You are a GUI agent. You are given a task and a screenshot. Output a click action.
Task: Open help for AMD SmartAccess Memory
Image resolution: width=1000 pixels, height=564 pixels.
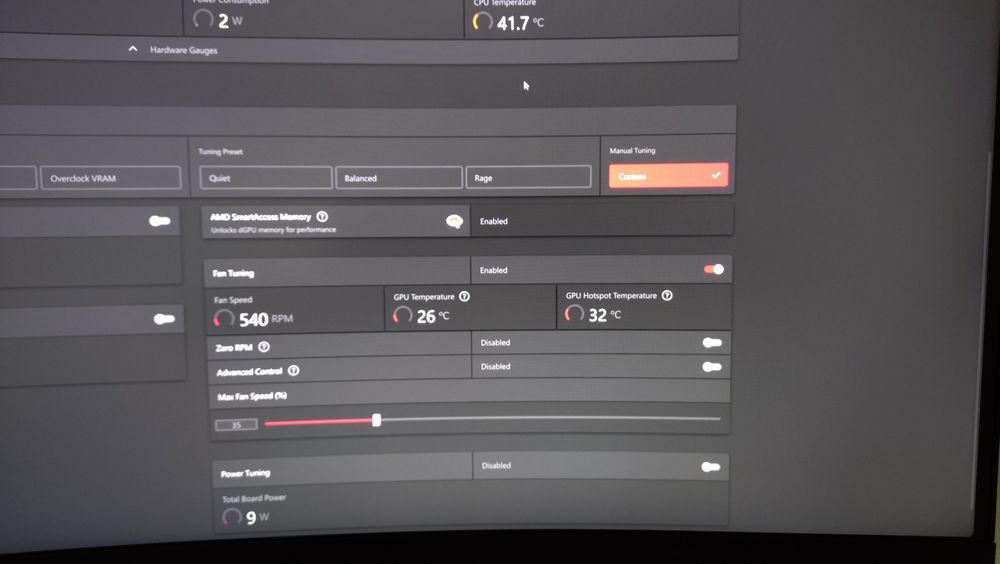pyautogui.click(x=322, y=216)
